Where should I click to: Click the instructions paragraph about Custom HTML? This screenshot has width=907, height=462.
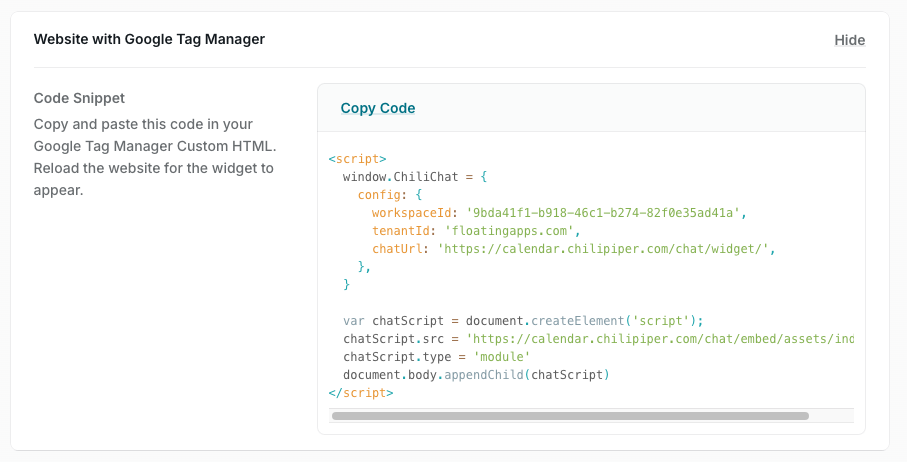pyautogui.click(x=155, y=157)
